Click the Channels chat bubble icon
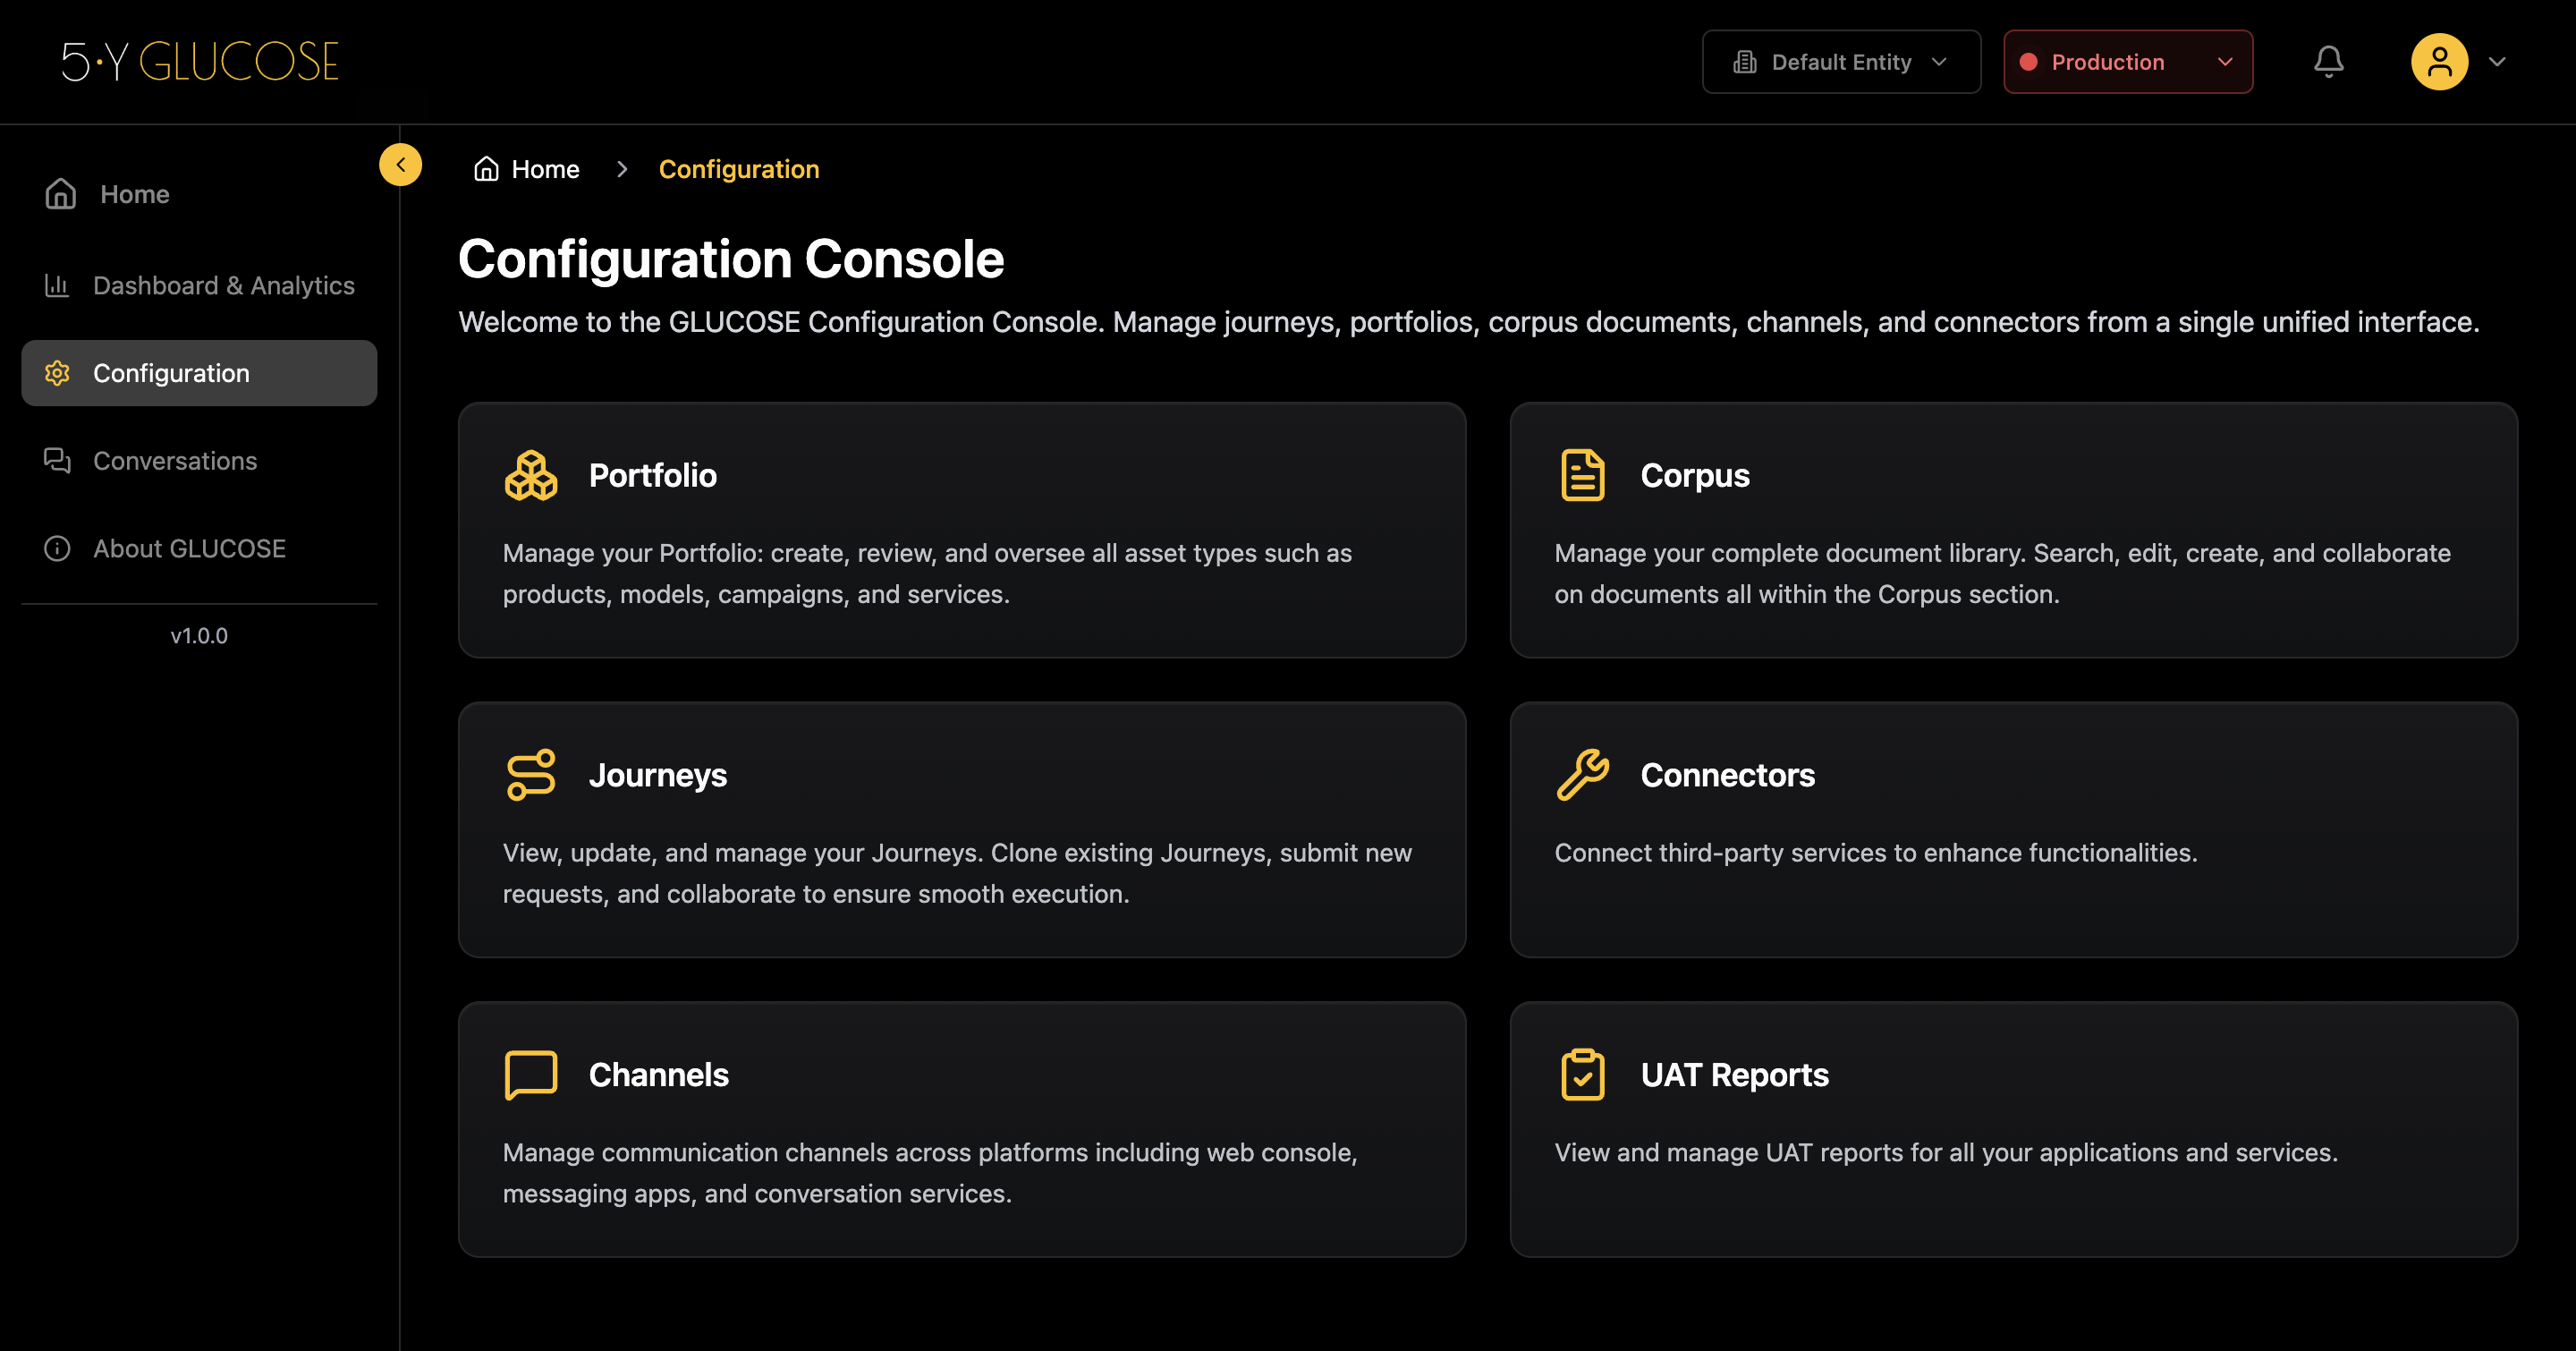Screen dimensions: 2576x1351 [x=530, y=1075]
